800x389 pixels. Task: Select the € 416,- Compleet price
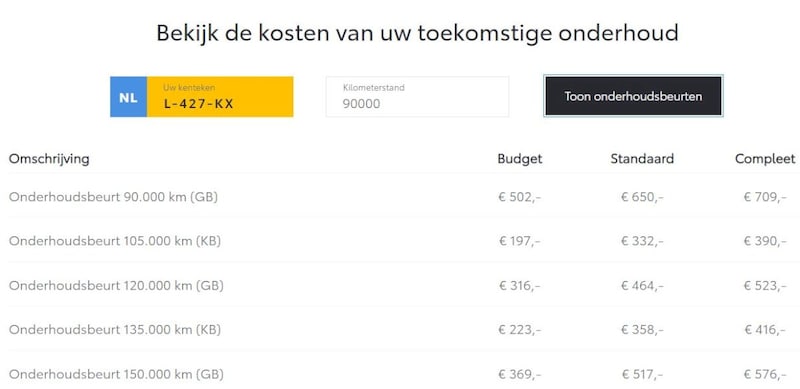pos(765,330)
